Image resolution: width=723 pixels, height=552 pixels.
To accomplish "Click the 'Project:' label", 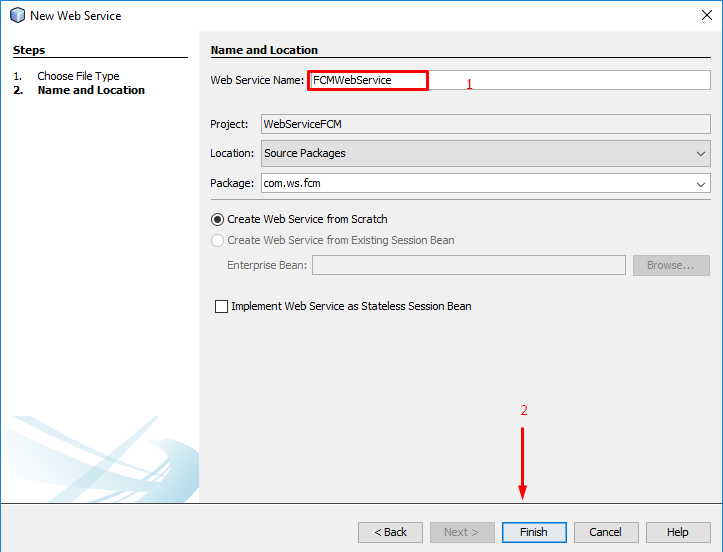I will [229, 125].
